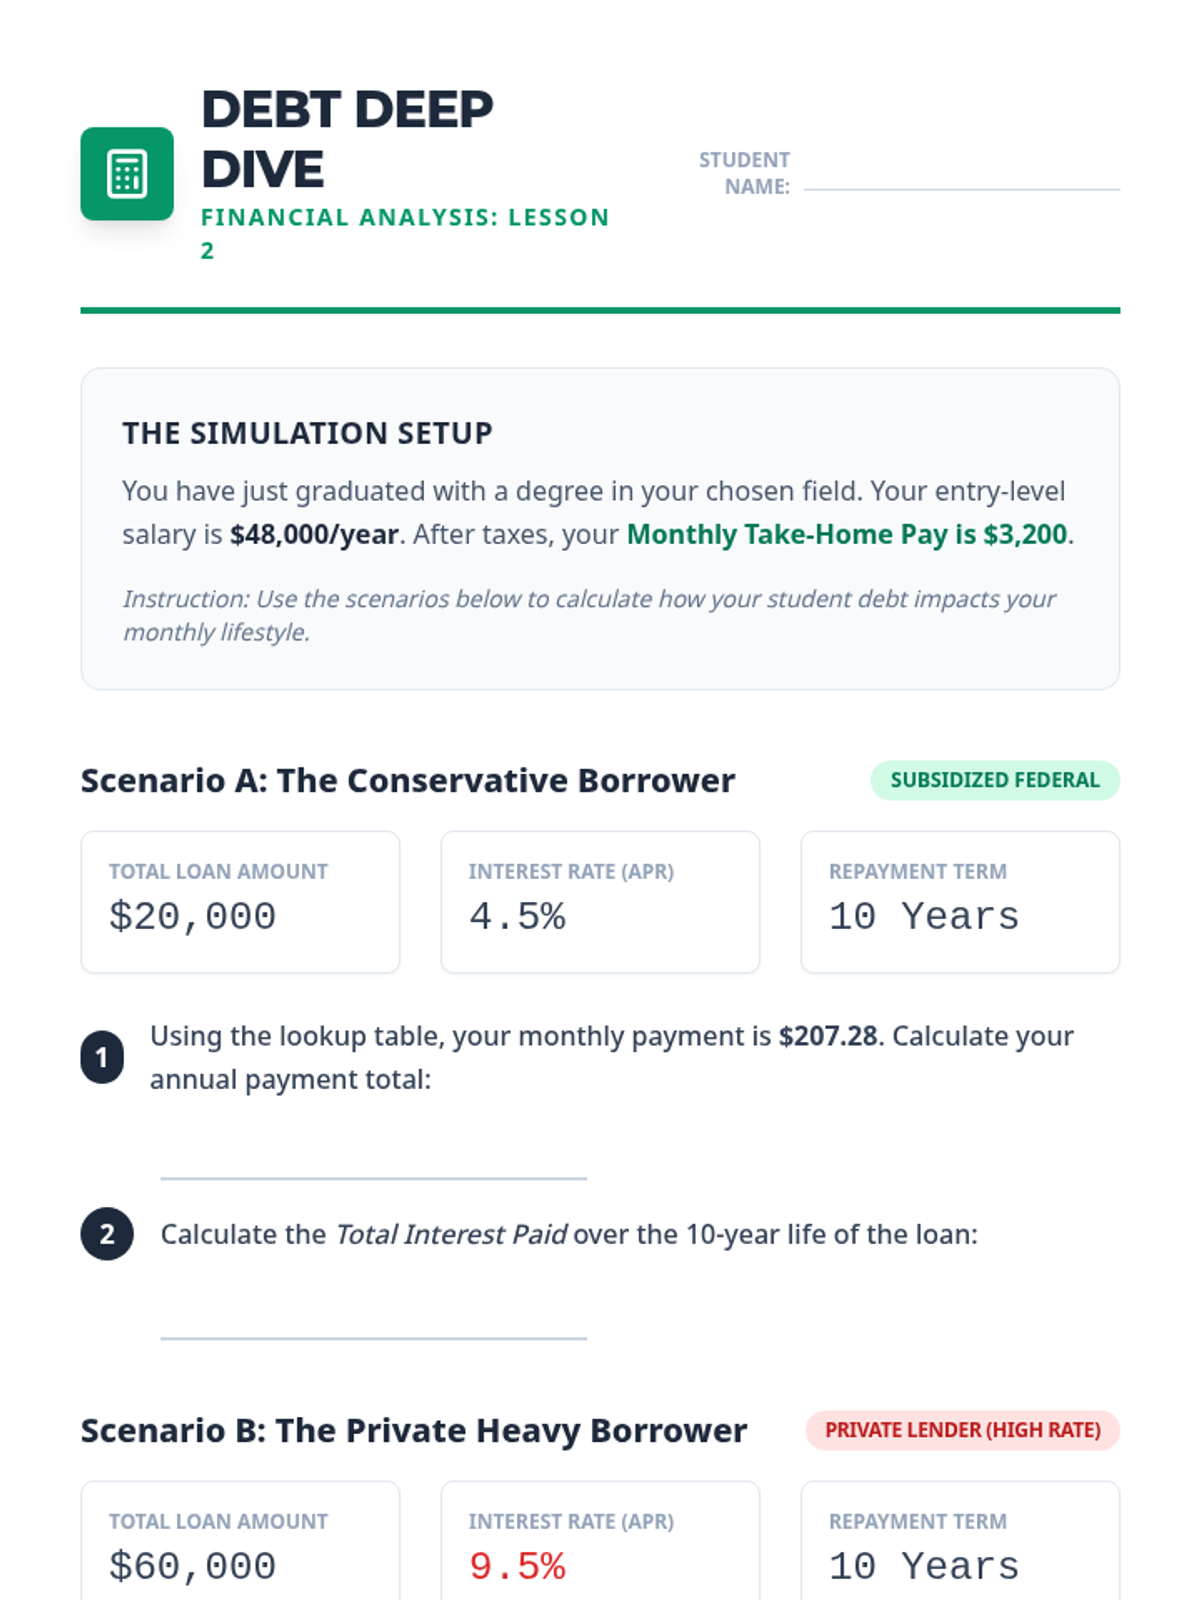1200x1600 pixels.
Task: Click the question 1 number badge
Action: click(102, 1057)
